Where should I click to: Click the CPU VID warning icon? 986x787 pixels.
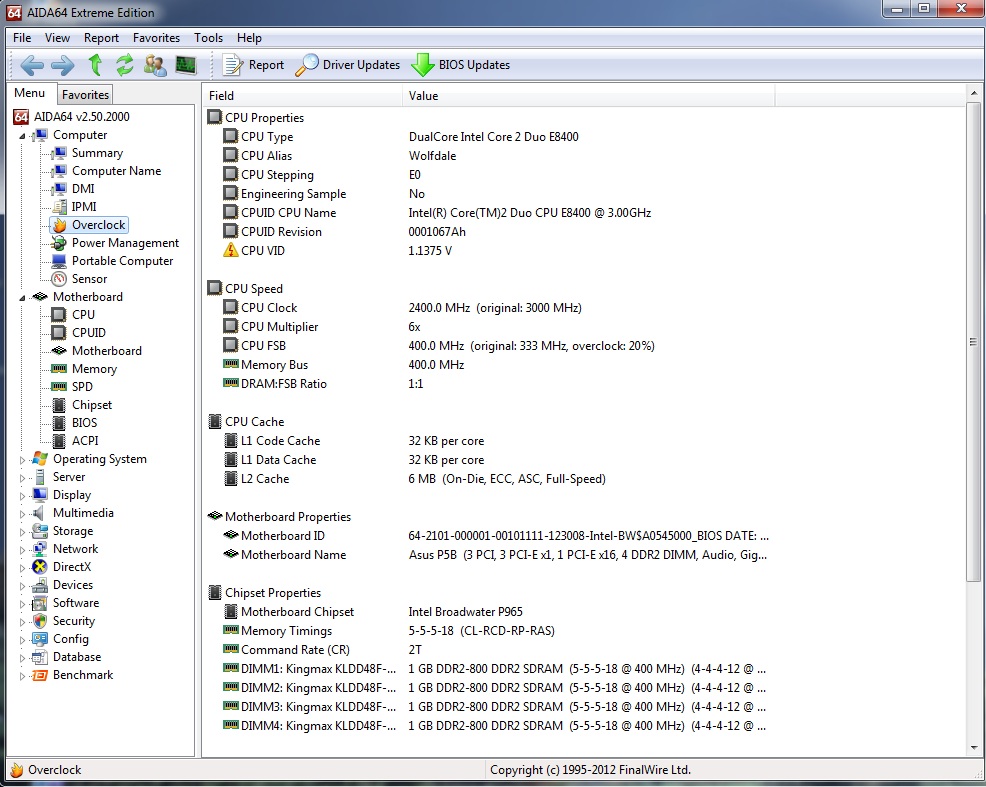pyautogui.click(x=231, y=250)
